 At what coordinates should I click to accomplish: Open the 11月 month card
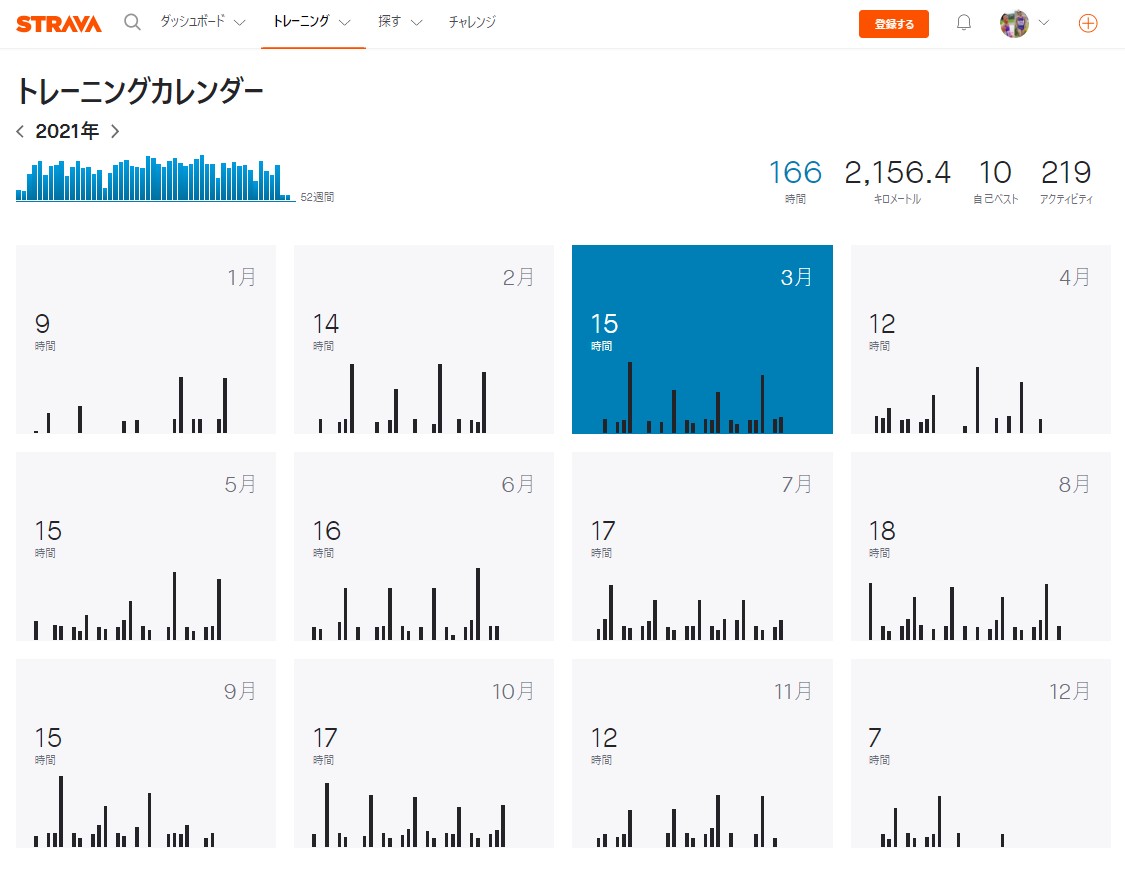click(x=702, y=753)
